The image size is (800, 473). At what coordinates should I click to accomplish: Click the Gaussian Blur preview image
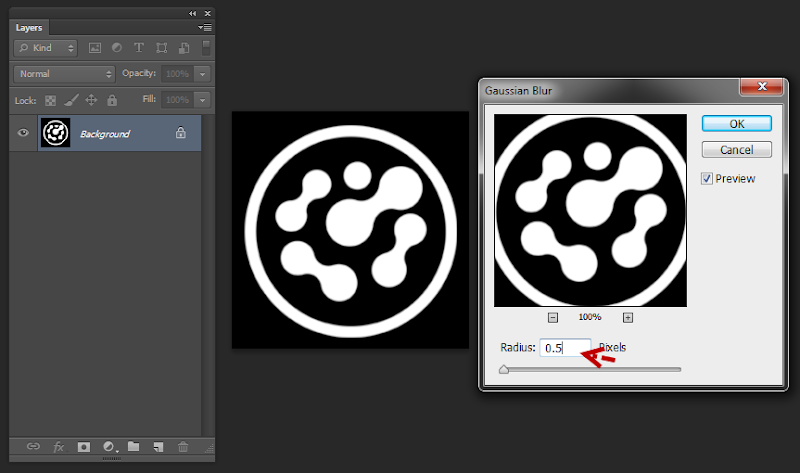(x=590, y=210)
